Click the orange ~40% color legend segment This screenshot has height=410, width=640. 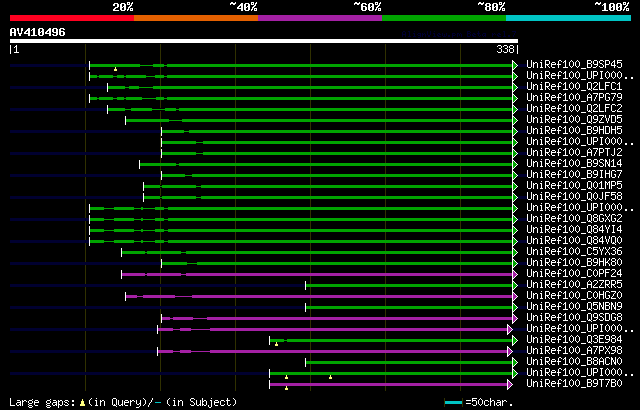(x=196, y=18)
